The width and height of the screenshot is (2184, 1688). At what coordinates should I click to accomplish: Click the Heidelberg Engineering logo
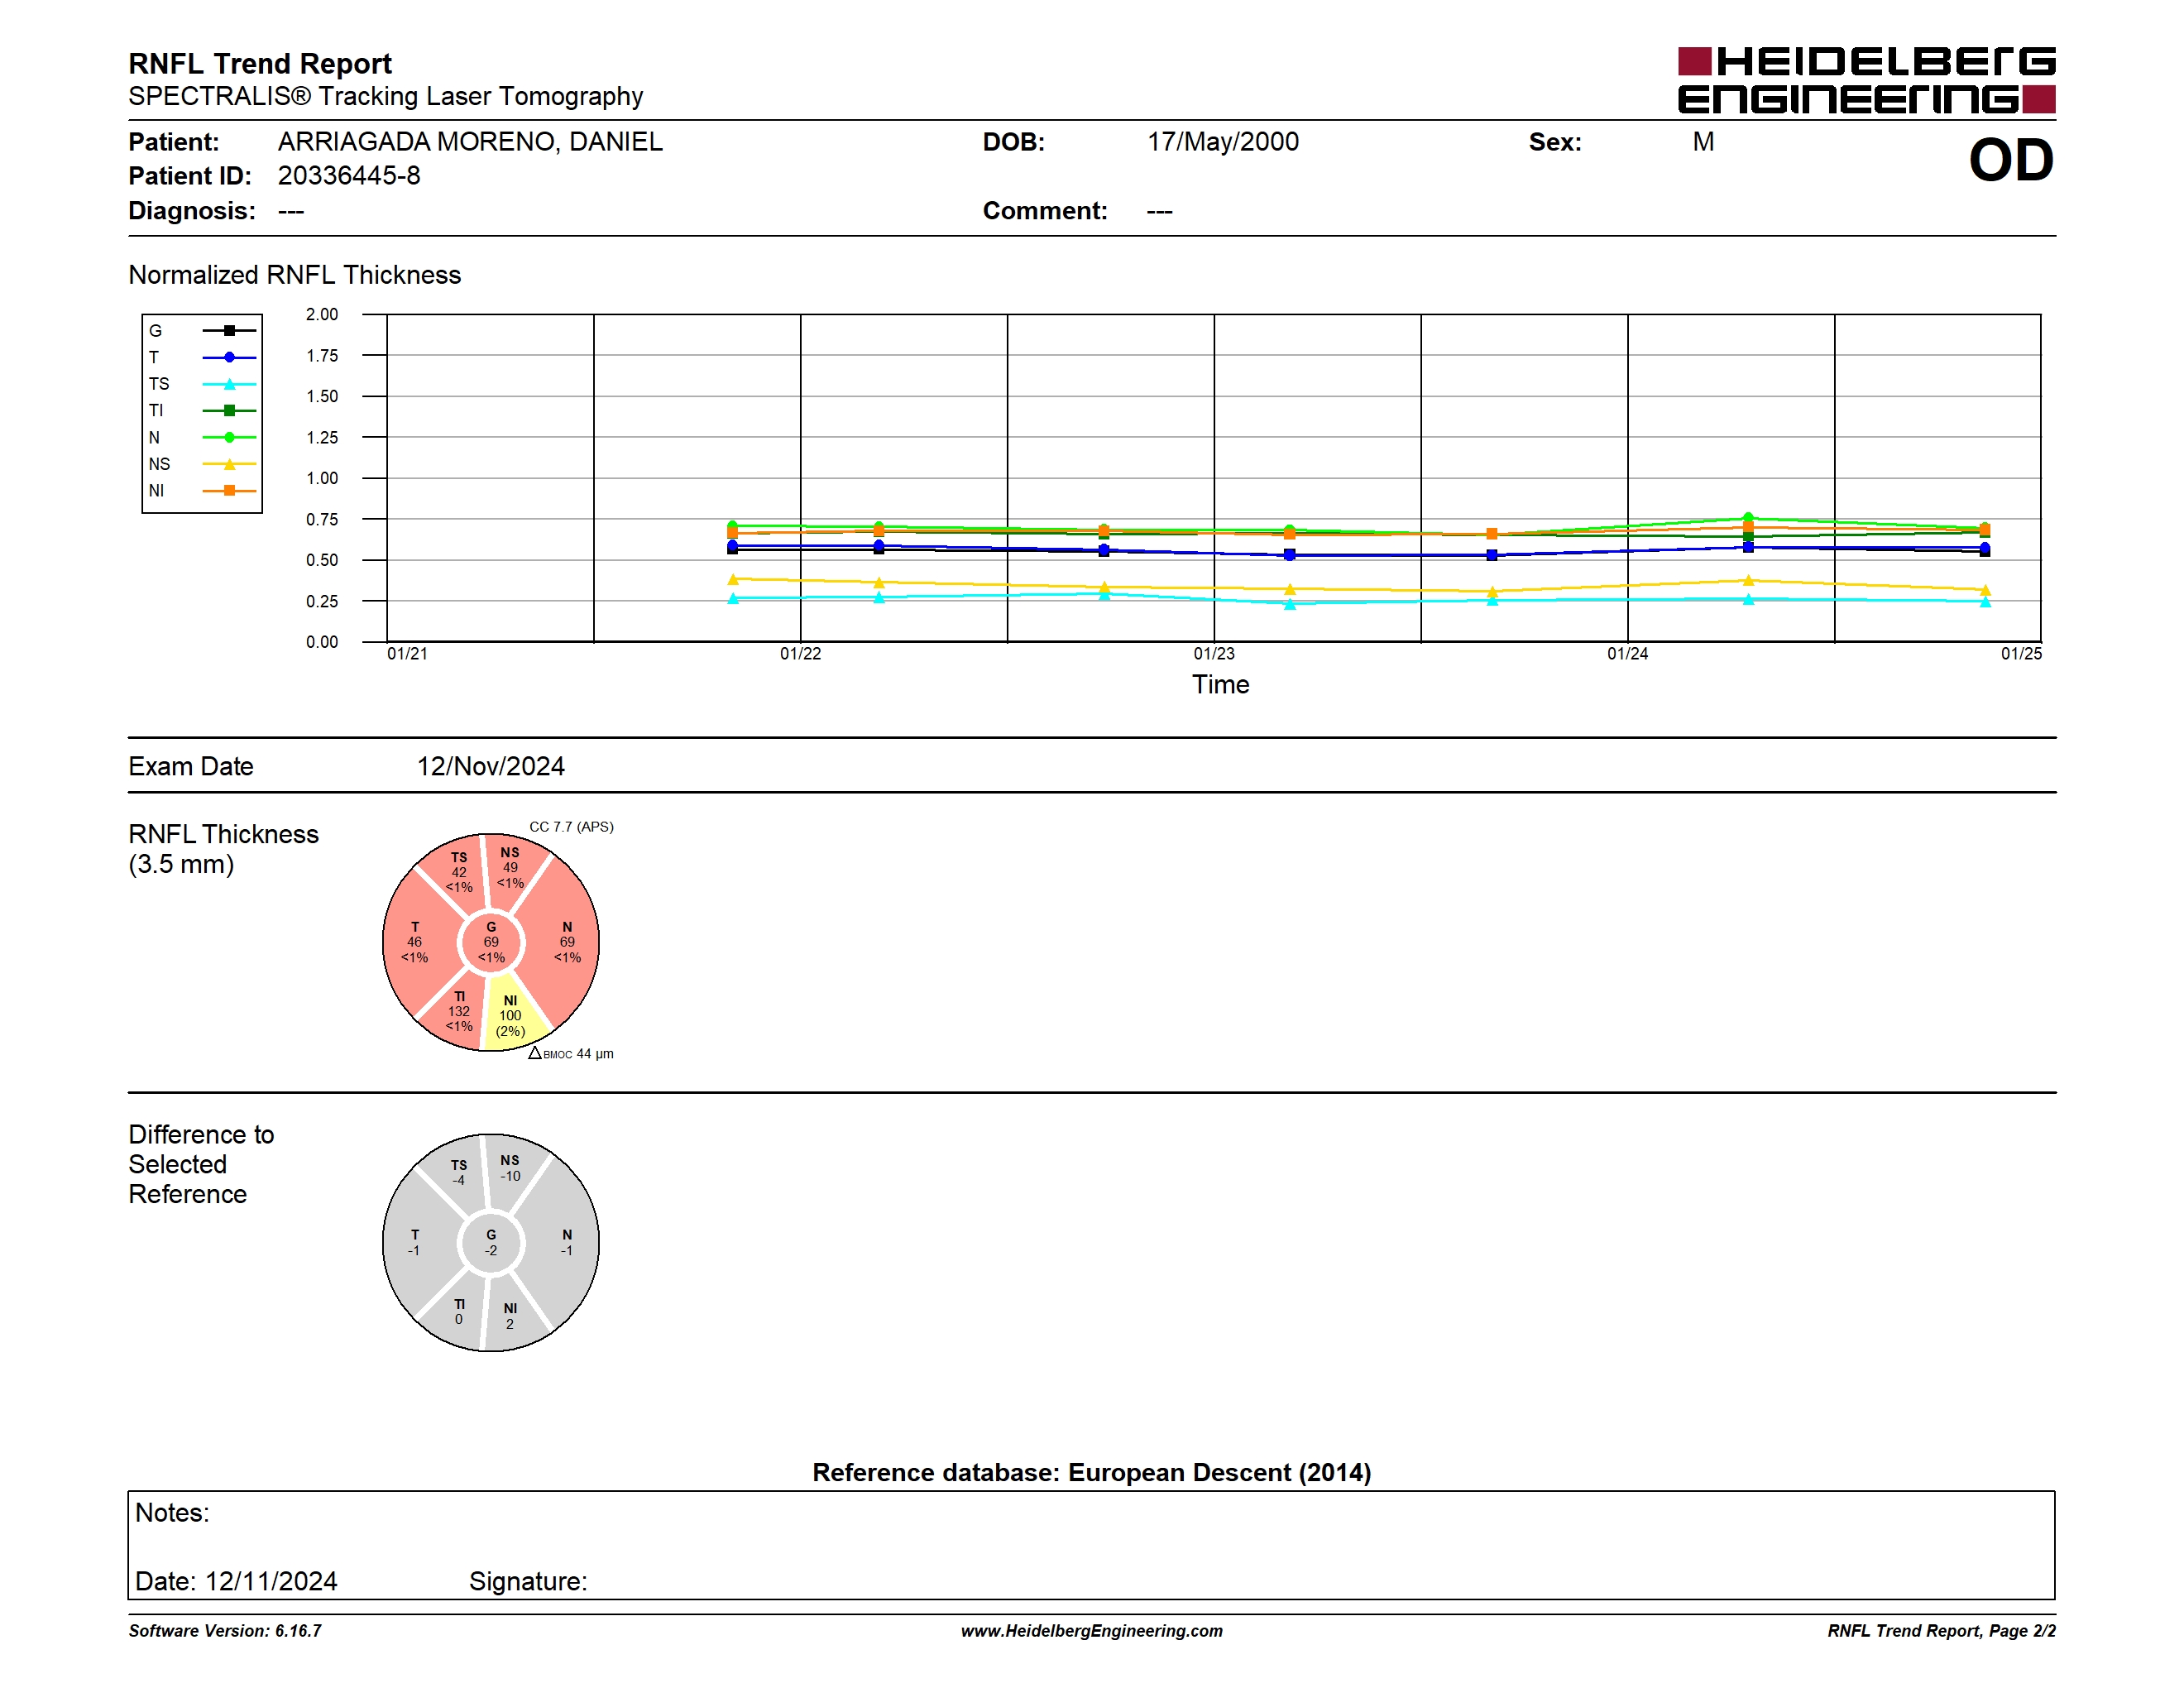pyautogui.click(x=1866, y=80)
